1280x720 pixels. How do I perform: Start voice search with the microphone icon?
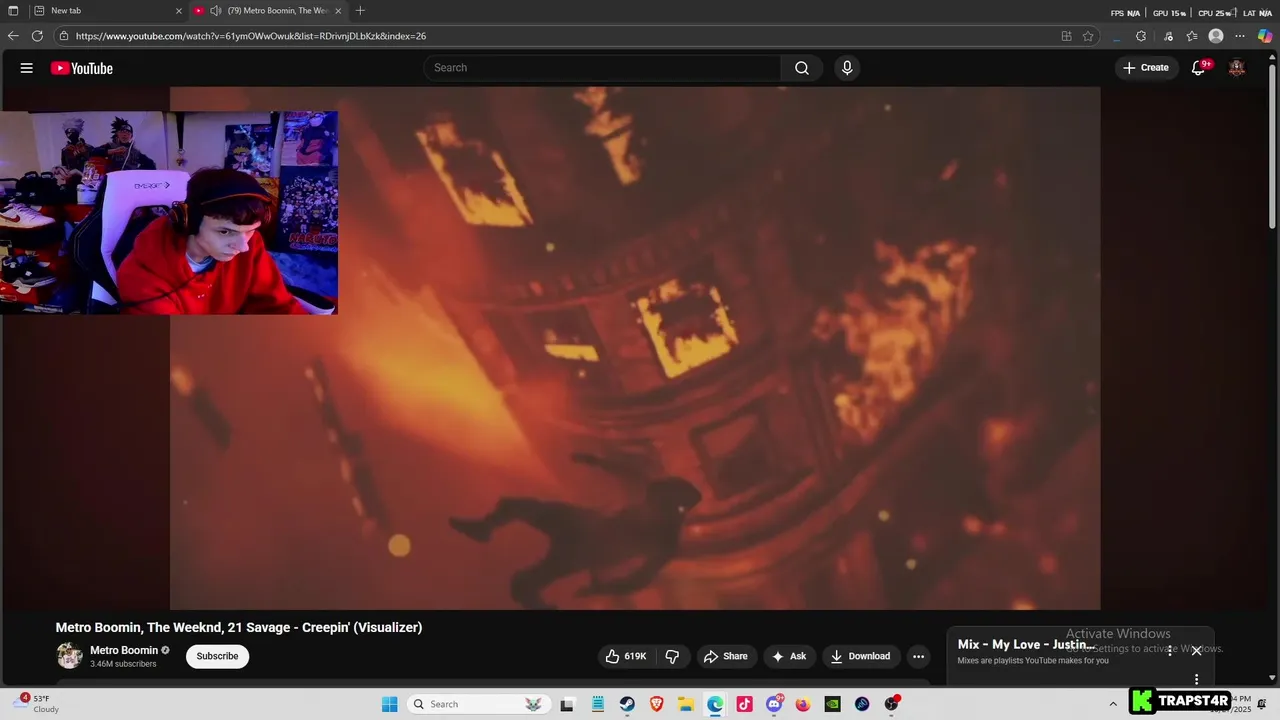point(847,68)
